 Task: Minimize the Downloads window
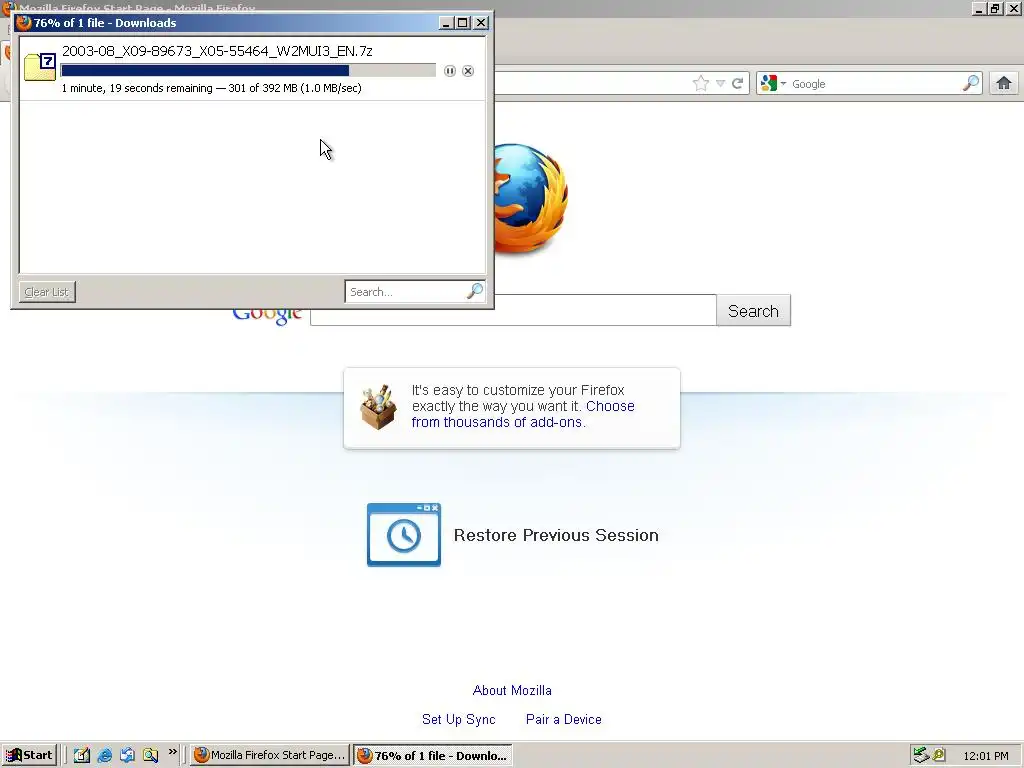tap(446, 23)
